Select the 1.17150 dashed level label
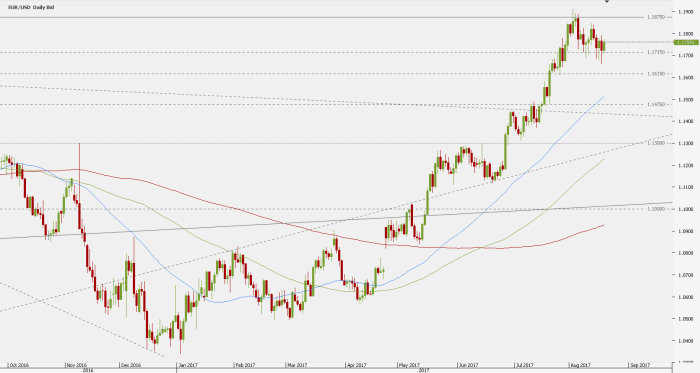This screenshot has width=700, height=373. click(656, 52)
